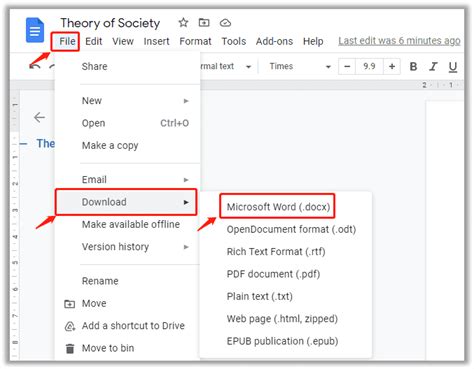The image size is (474, 369).
Task: Apply italic formatting with the I icon
Action: pyautogui.click(x=433, y=67)
